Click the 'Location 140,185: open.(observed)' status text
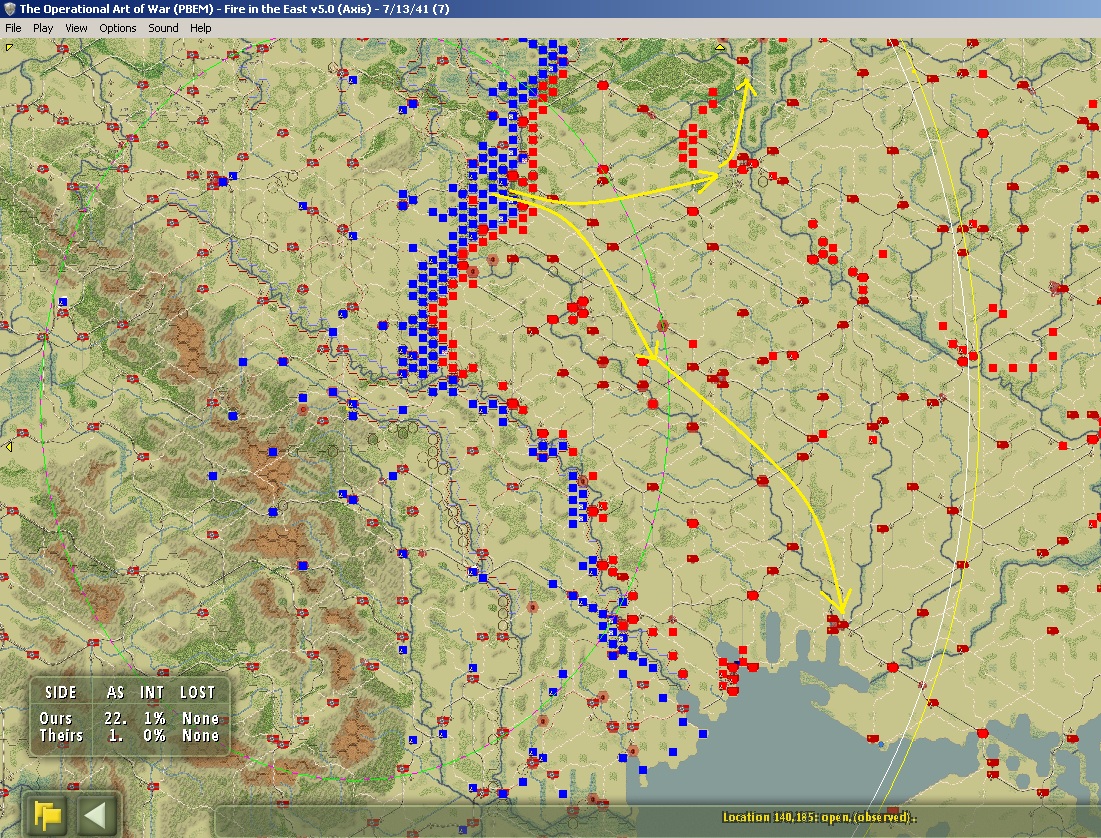Image resolution: width=1101 pixels, height=838 pixels. tap(819, 817)
